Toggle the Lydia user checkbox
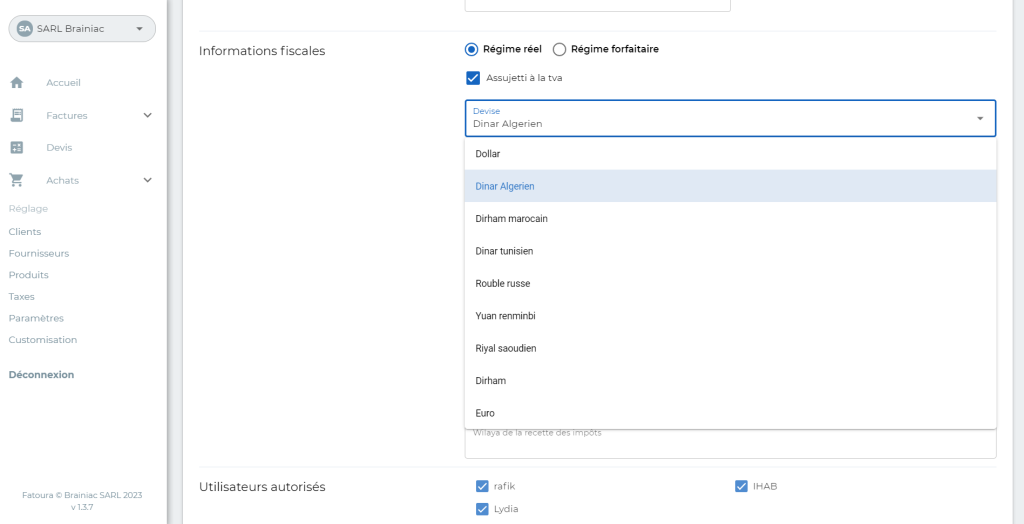Image resolution: width=1024 pixels, height=524 pixels. (482, 509)
